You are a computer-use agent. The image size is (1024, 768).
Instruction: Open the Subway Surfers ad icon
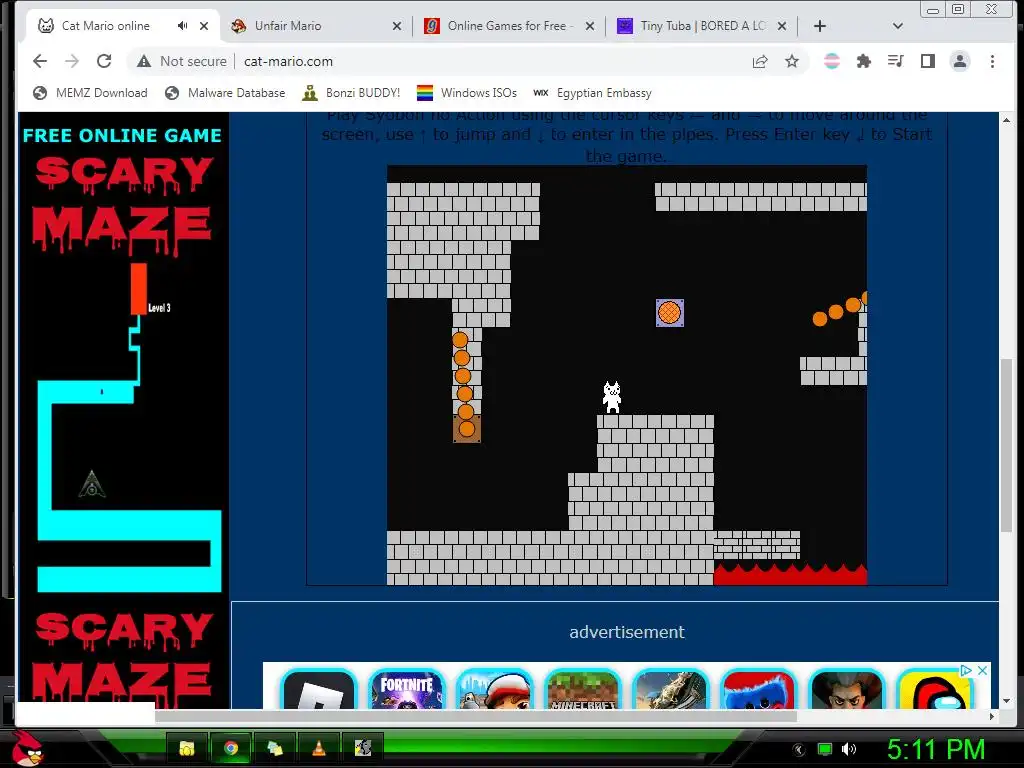(495, 690)
